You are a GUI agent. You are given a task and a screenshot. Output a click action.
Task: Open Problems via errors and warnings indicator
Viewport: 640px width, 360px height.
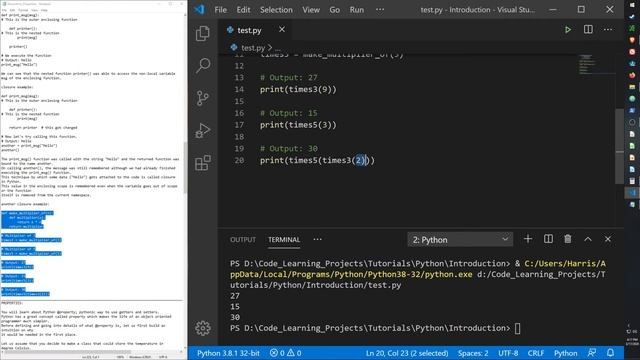pyautogui.click(x=285, y=353)
